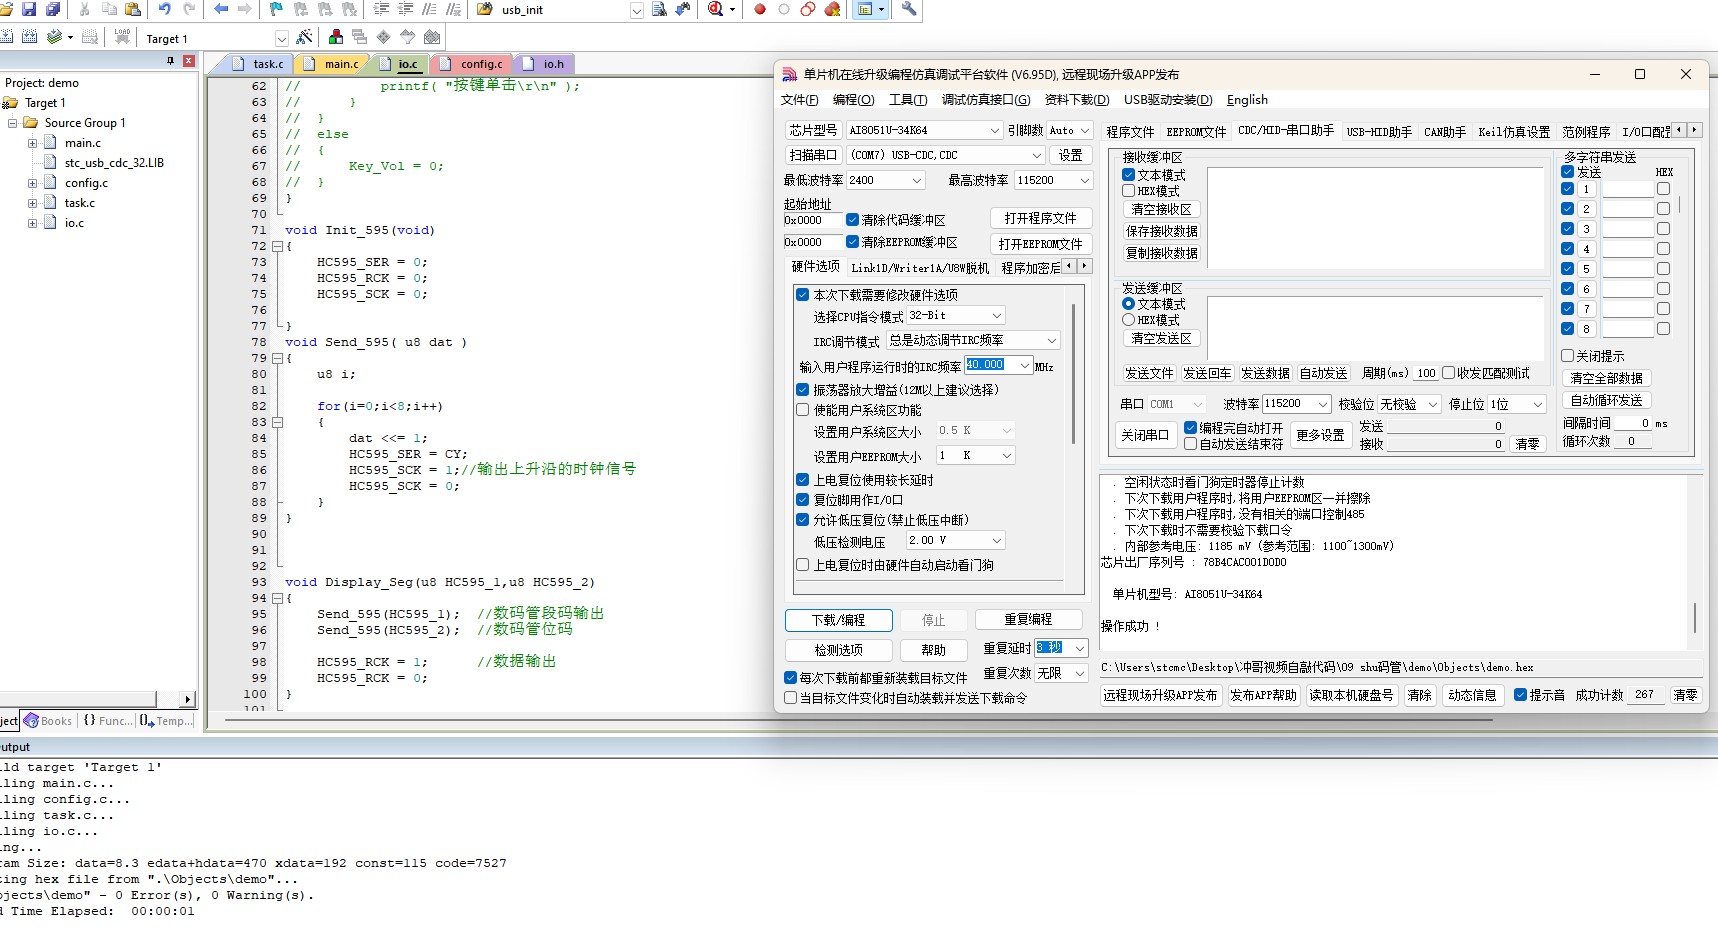Toggle 复位脚用作I/O口 checkbox

tap(802, 500)
